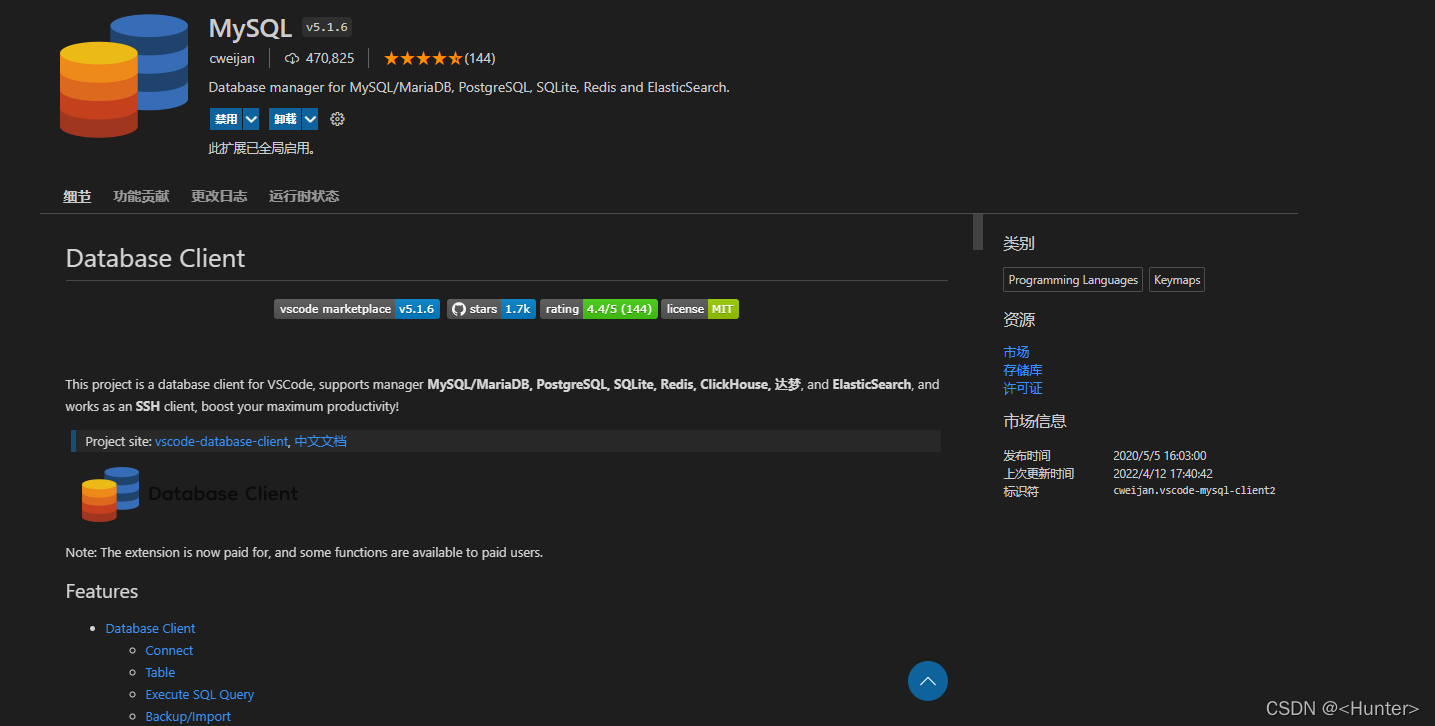Switch to the 细节 tab
This screenshot has height=726, width=1435.
tap(77, 196)
